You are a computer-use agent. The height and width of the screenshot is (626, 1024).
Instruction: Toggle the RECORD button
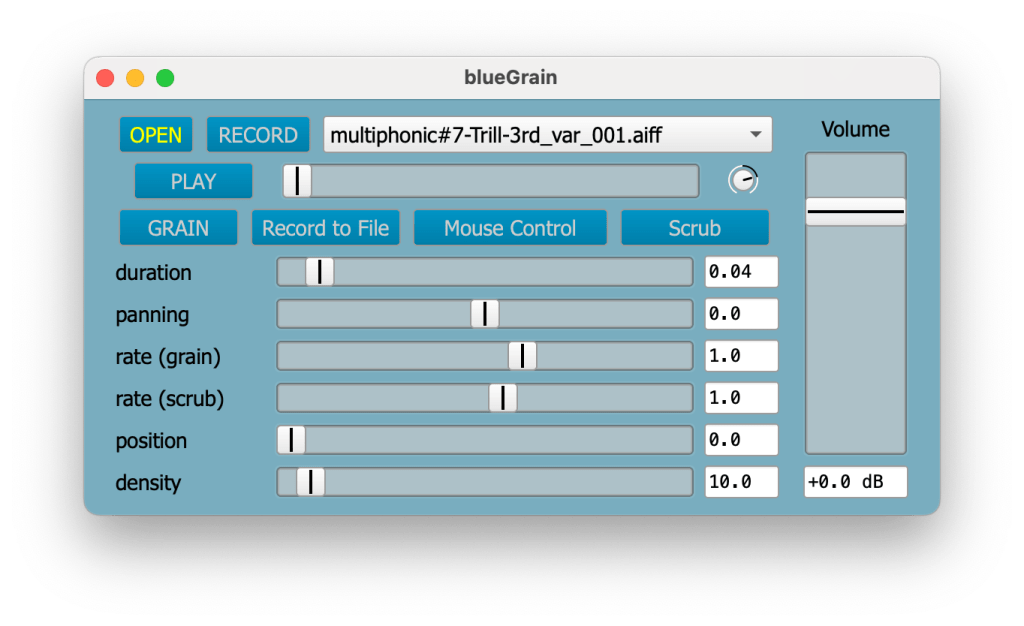[258, 135]
